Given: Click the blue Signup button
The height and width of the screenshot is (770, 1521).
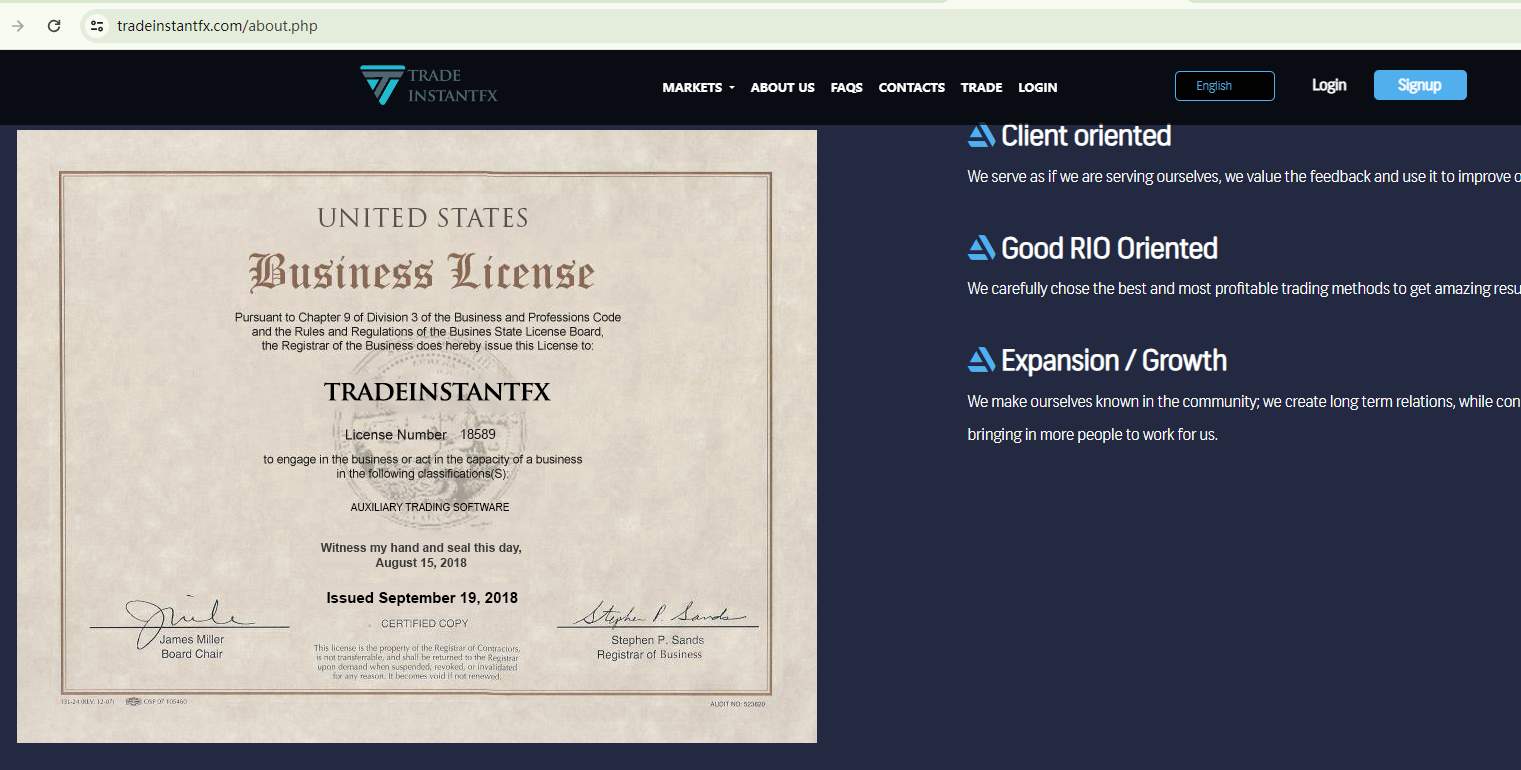Looking at the screenshot, I should (1420, 85).
